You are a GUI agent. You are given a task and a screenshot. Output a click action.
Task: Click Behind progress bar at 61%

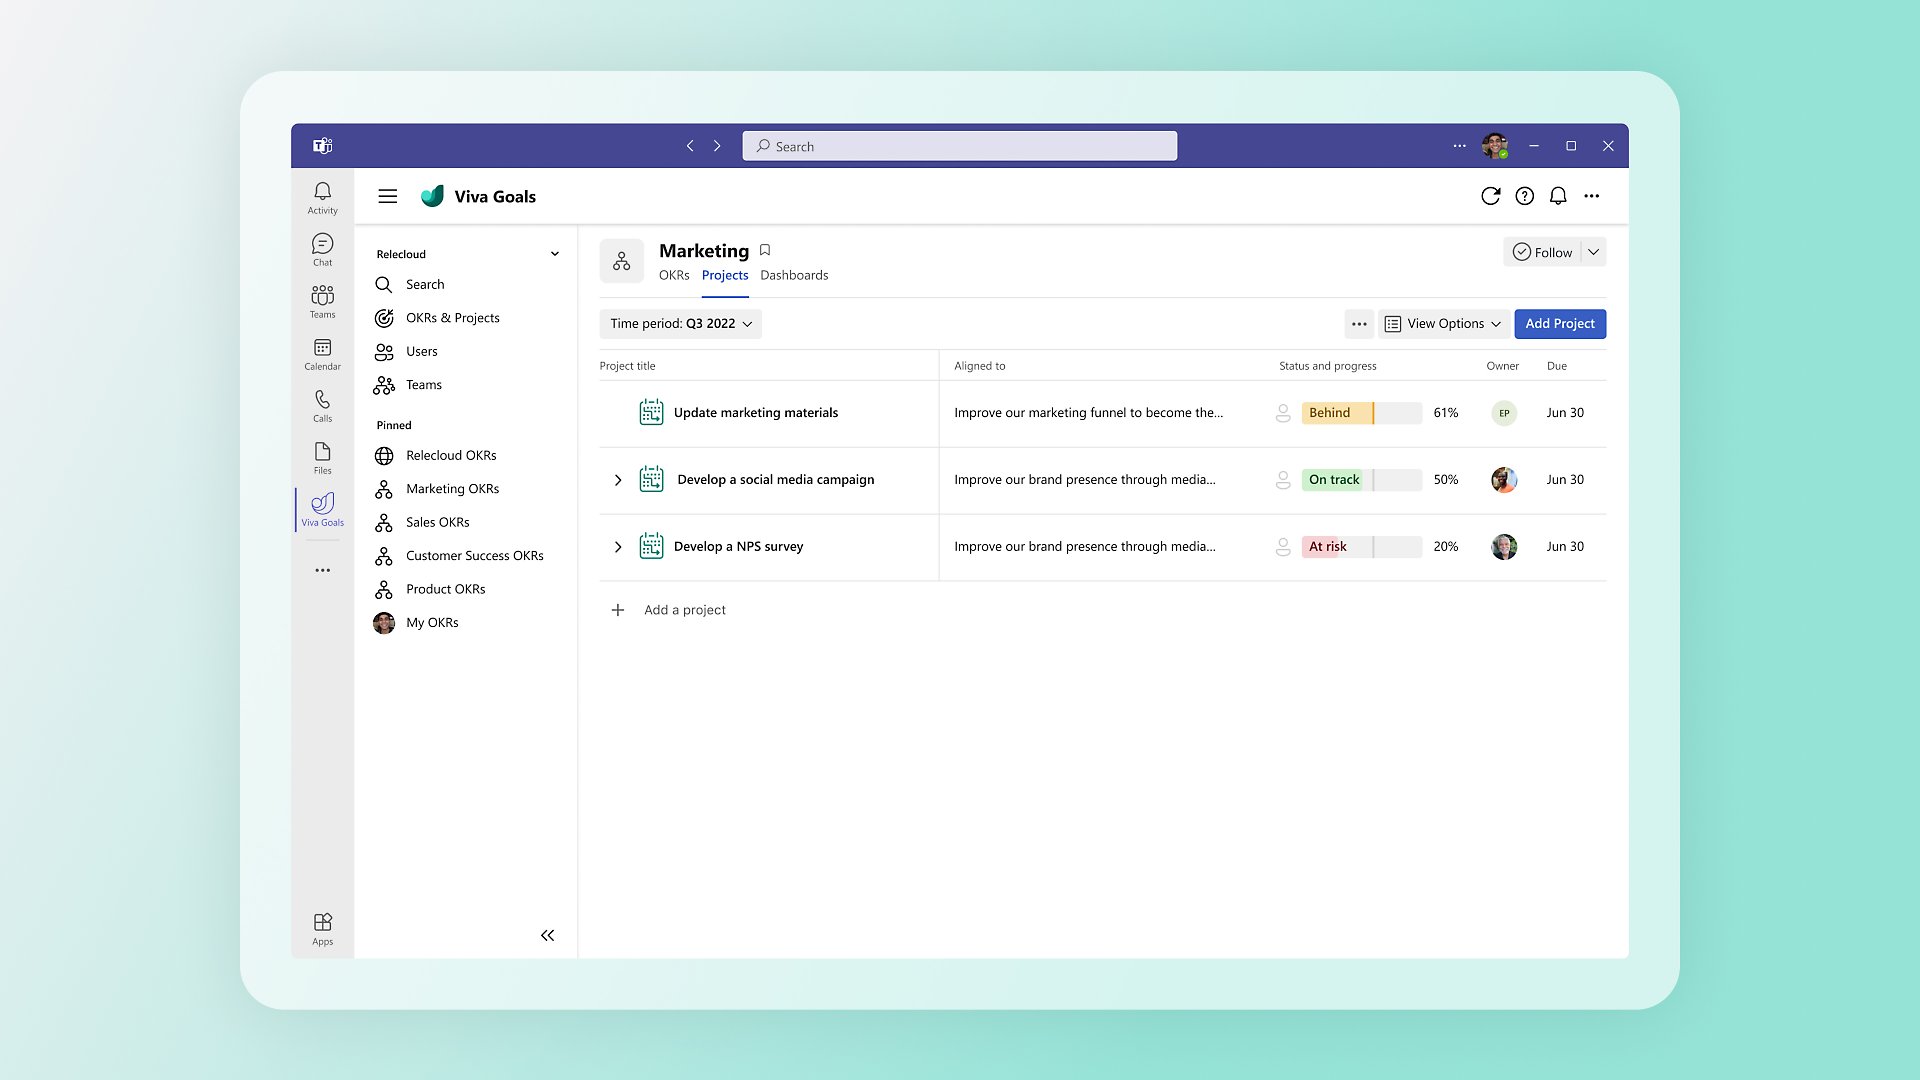[x=1361, y=413]
